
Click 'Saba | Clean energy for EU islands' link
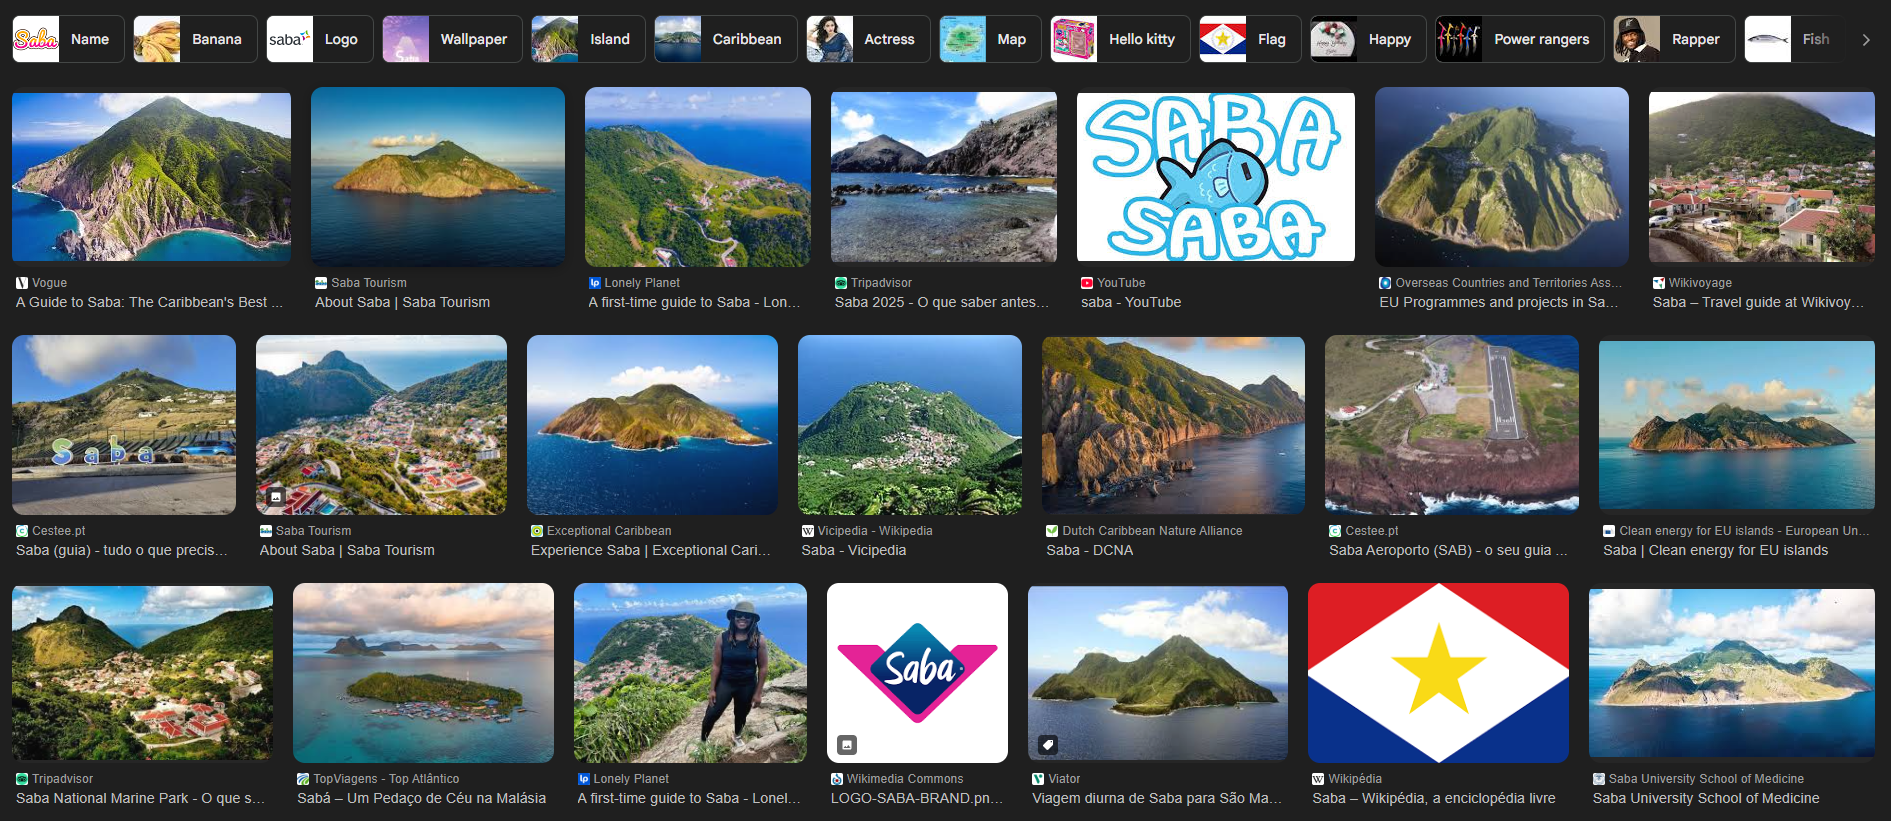(1715, 550)
